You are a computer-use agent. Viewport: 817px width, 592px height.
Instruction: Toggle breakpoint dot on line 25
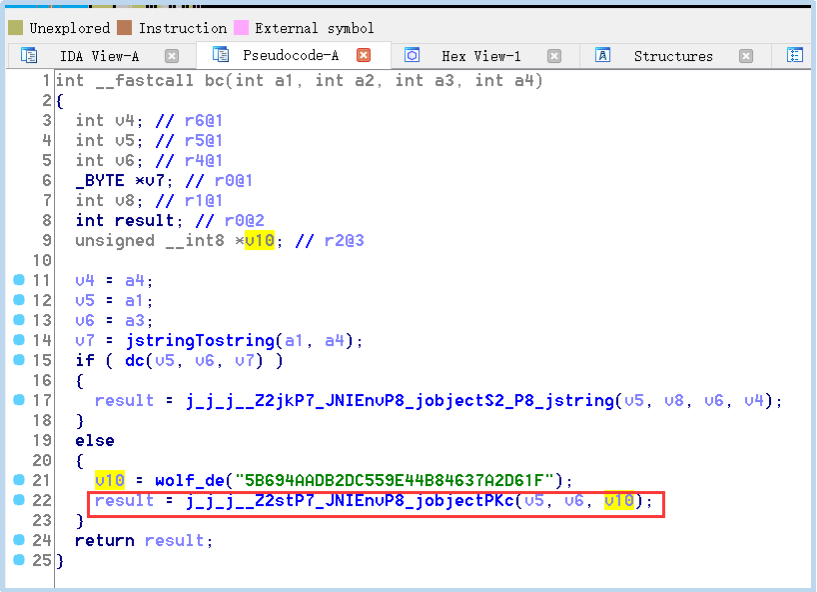click(x=19, y=560)
